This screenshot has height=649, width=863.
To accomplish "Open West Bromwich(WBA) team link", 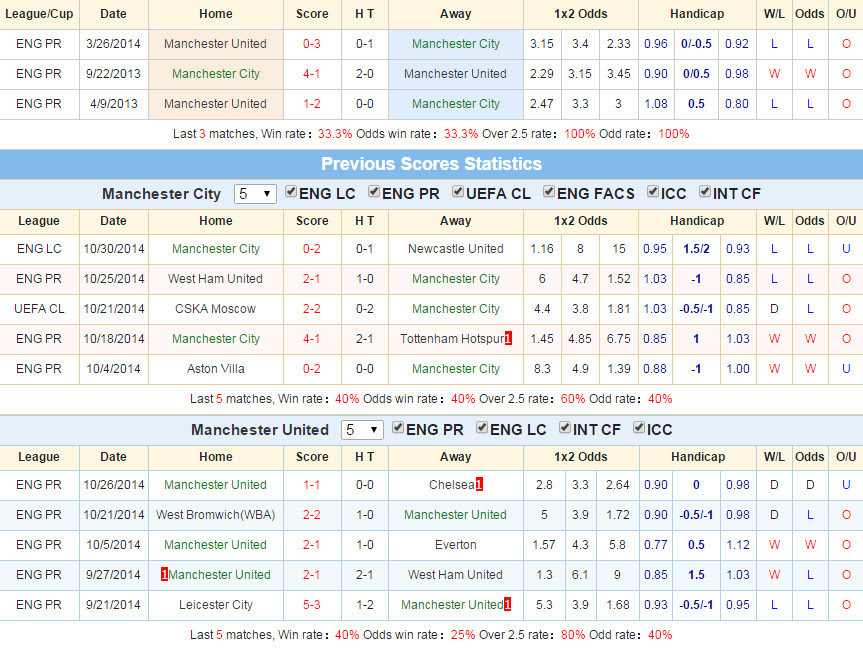I will pyautogui.click(x=215, y=515).
